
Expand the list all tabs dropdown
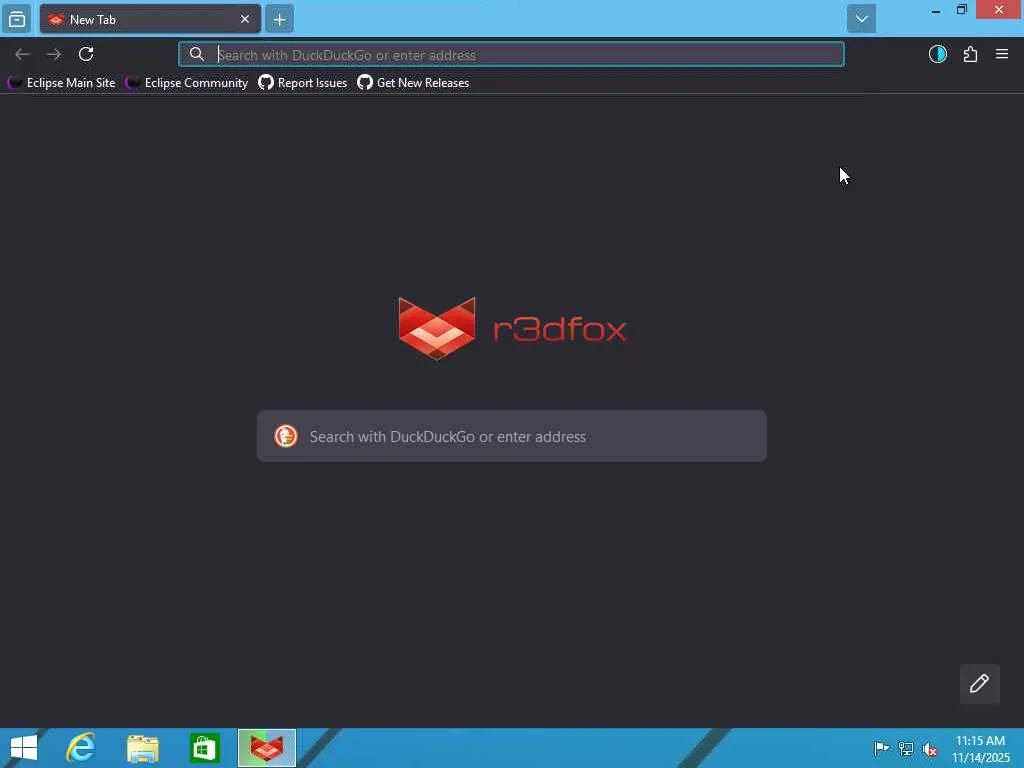point(861,19)
